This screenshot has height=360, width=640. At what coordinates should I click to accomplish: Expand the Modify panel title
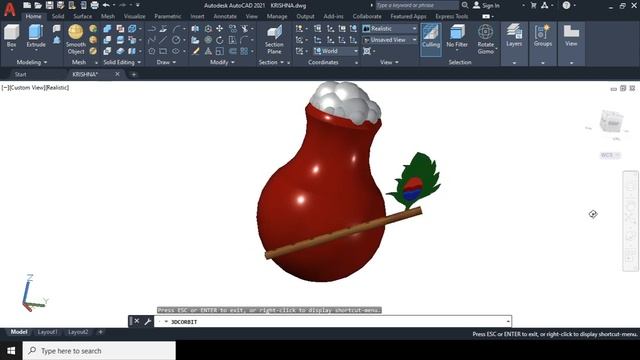coord(222,62)
